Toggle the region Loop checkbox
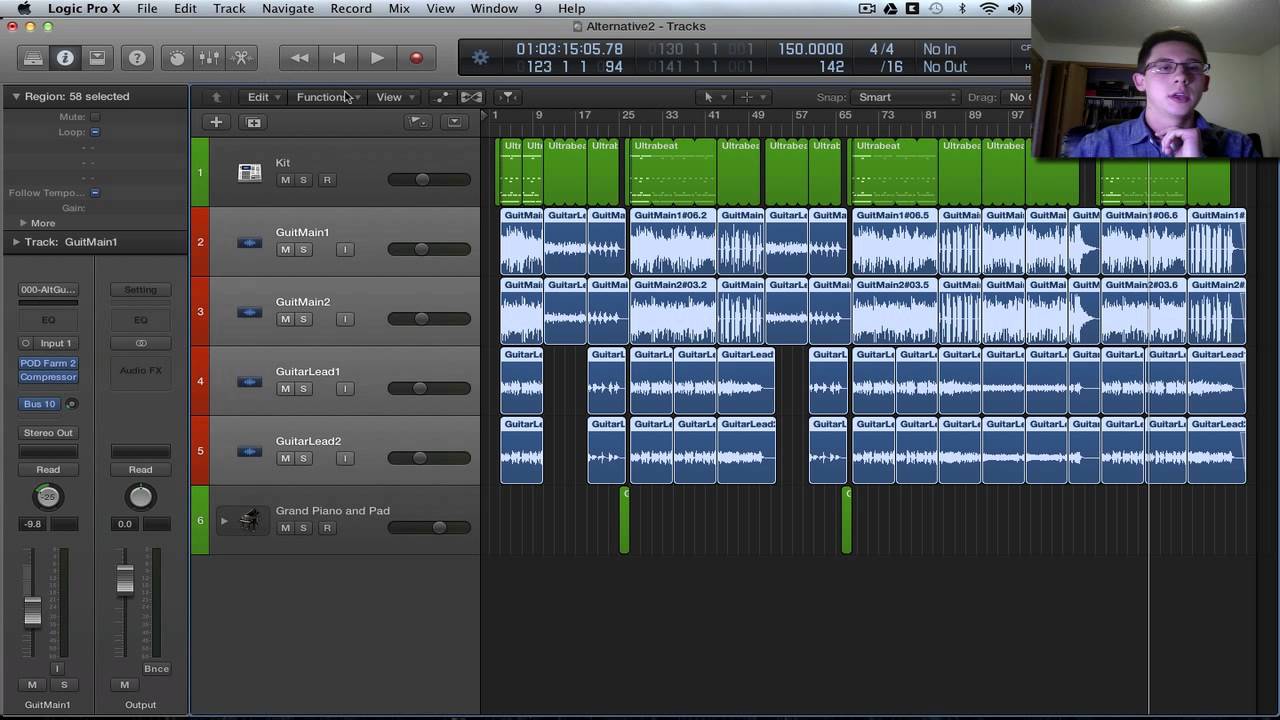Image resolution: width=1280 pixels, height=720 pixels. 95,132
